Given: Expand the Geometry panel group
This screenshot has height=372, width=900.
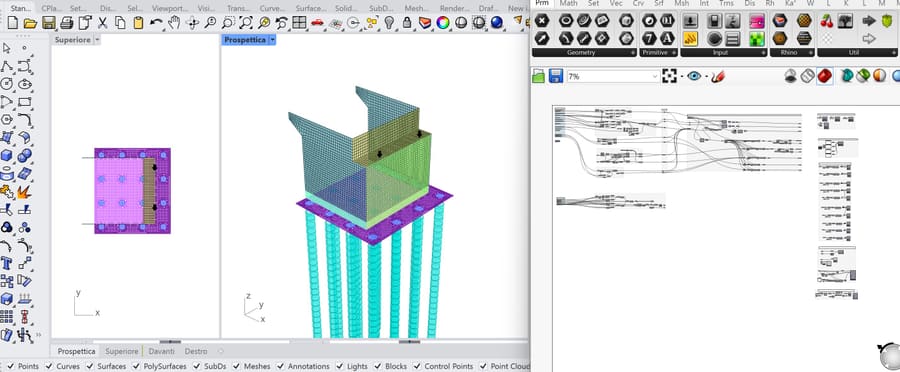Looking at the screenshot, I should pyautogui.click(x=633, y=52).
